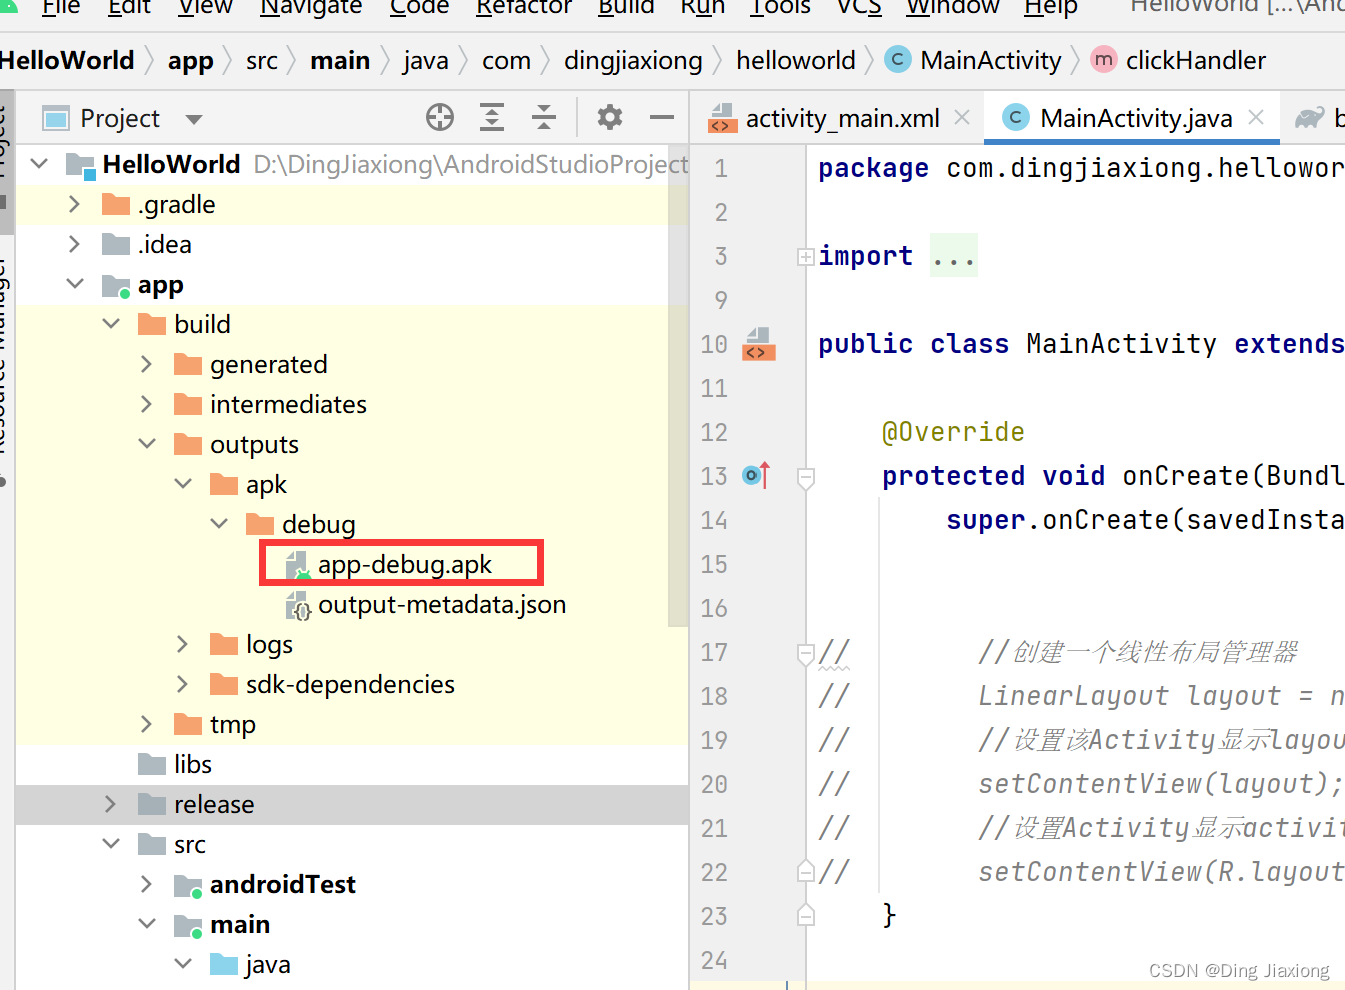
Task: Select app-debug.apk in the tree
Action: click(405, 564)
